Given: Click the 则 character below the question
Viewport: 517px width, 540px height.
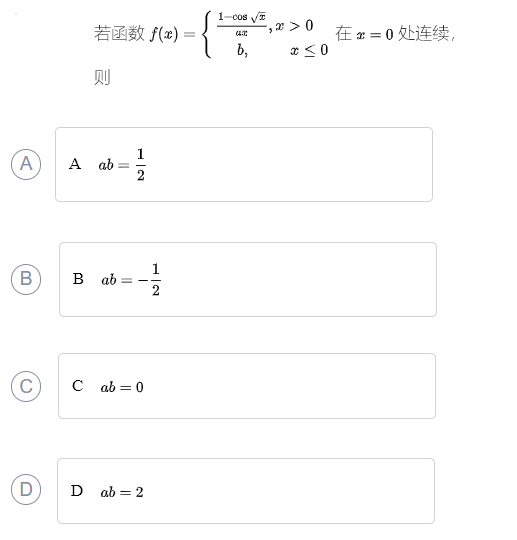Looking at the screenshot, I should tap(102, 77).
